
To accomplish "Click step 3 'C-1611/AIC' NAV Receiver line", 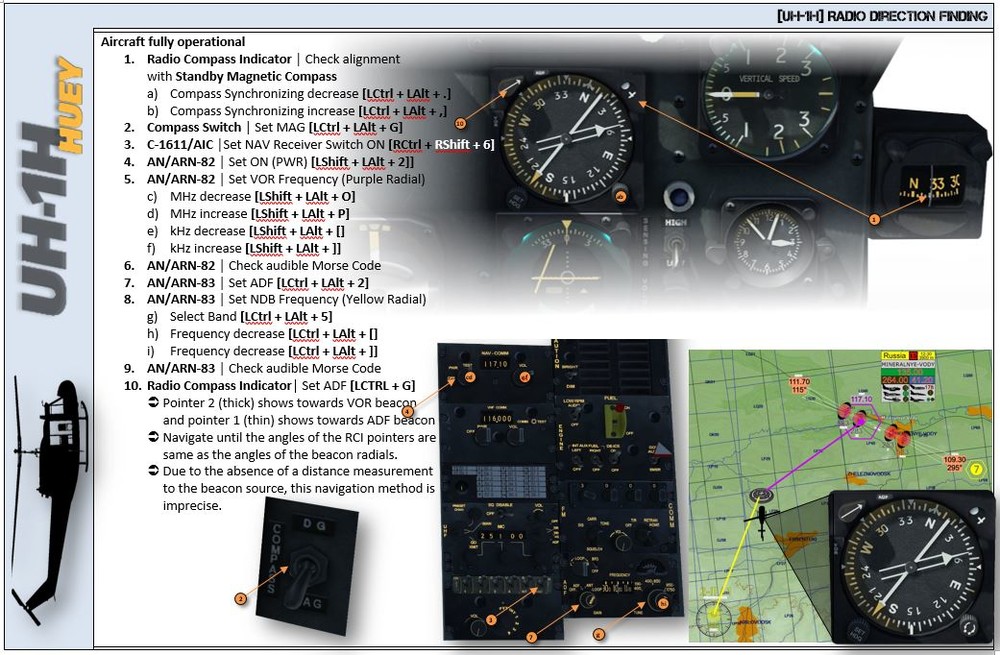I will pos(320,145).
